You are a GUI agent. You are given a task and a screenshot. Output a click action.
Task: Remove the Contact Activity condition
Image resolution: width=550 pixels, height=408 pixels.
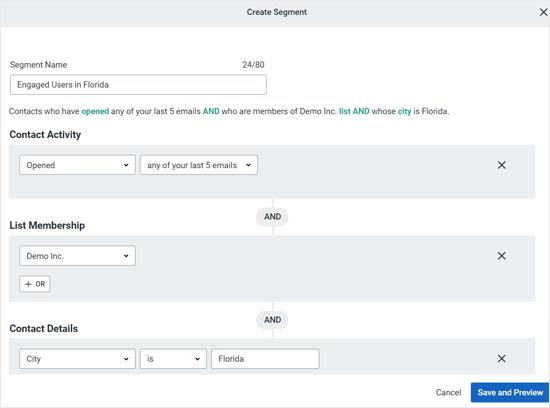tap(502, 165)
